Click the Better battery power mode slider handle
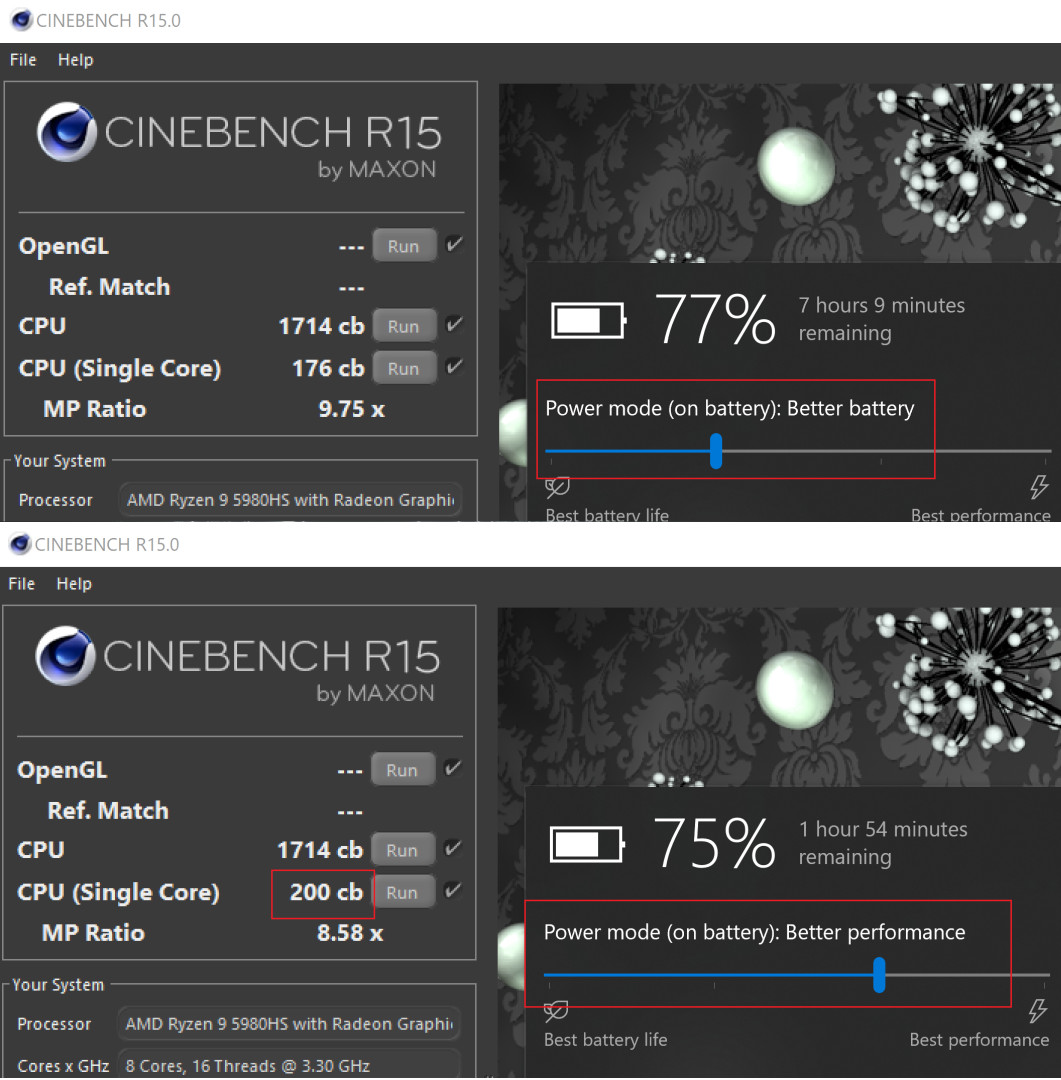Image resolution: width=1061 pixels, height=1080 pixels. (x=716, y=451)
